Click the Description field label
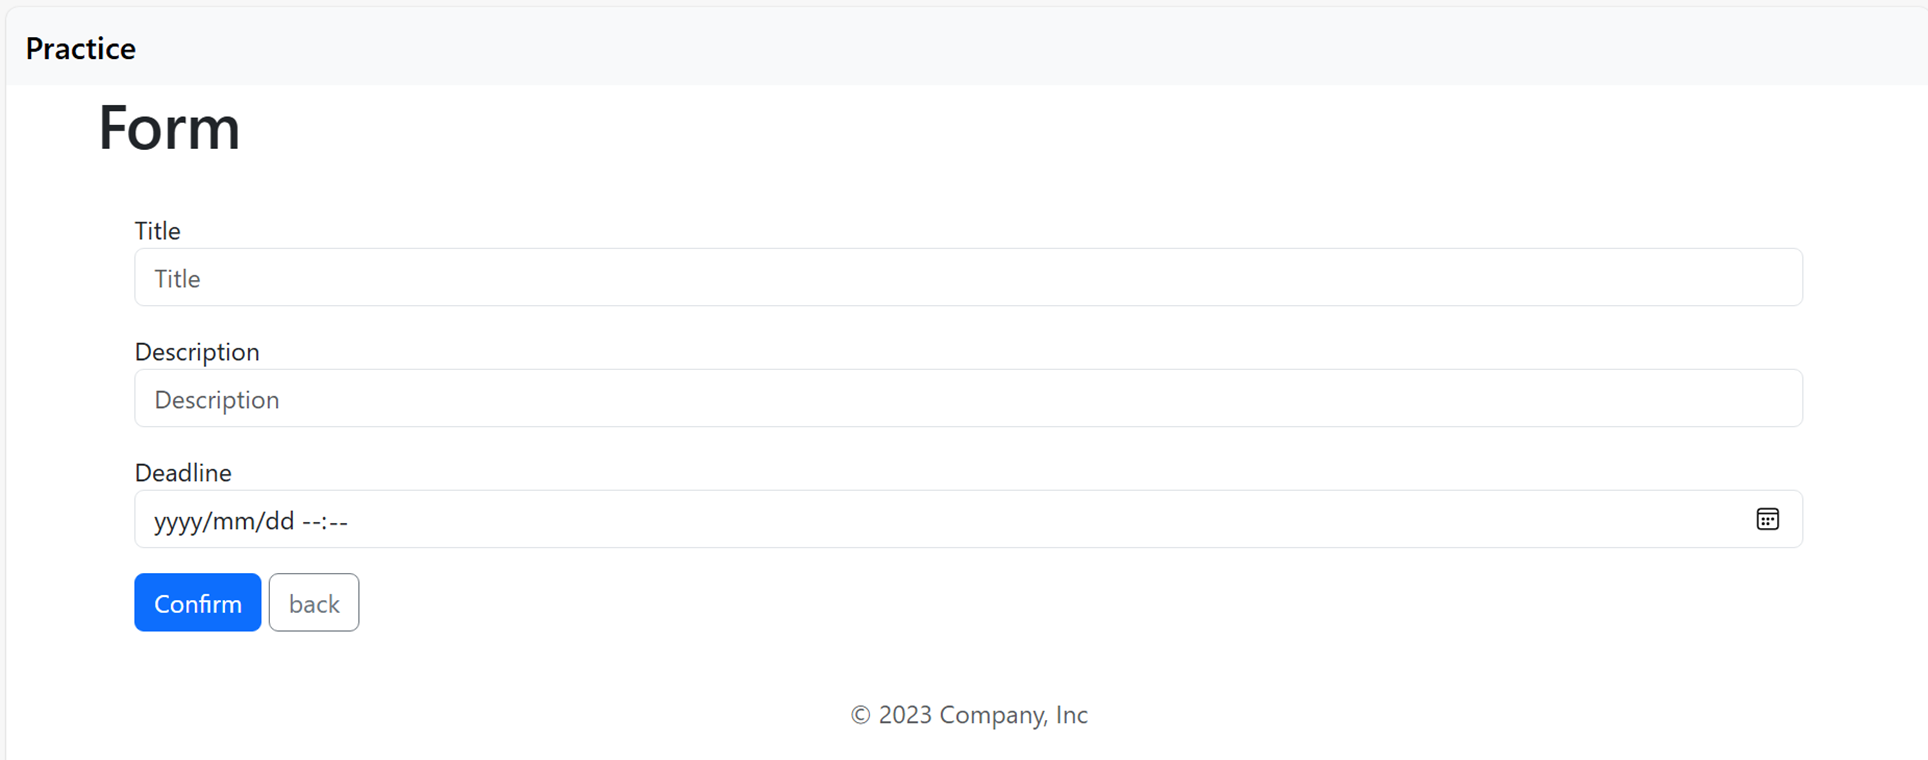The height and width of the screenshot is (760, 1928). 197,352
